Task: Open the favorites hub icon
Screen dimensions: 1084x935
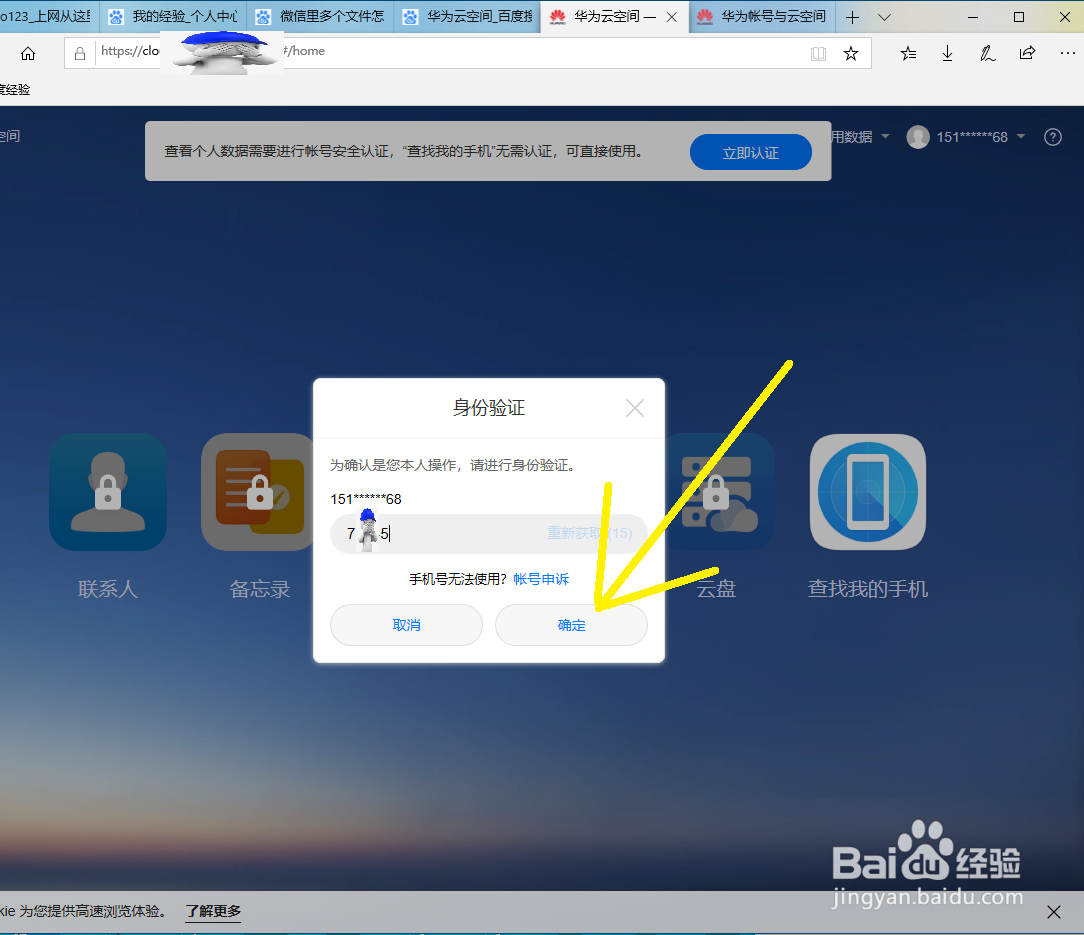Action: [908, 53]
